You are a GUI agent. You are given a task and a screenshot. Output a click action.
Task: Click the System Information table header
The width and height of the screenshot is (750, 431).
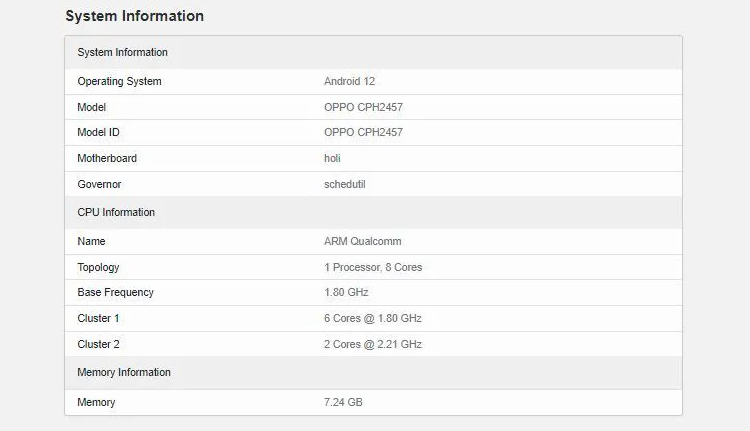[x=122, y=52]
